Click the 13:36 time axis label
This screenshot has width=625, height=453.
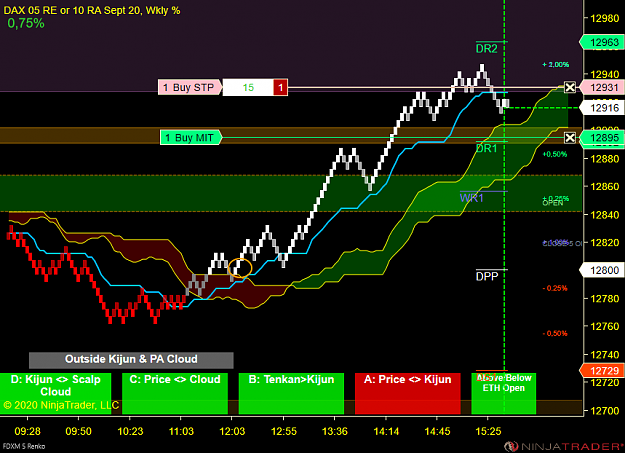pos(334,431)
